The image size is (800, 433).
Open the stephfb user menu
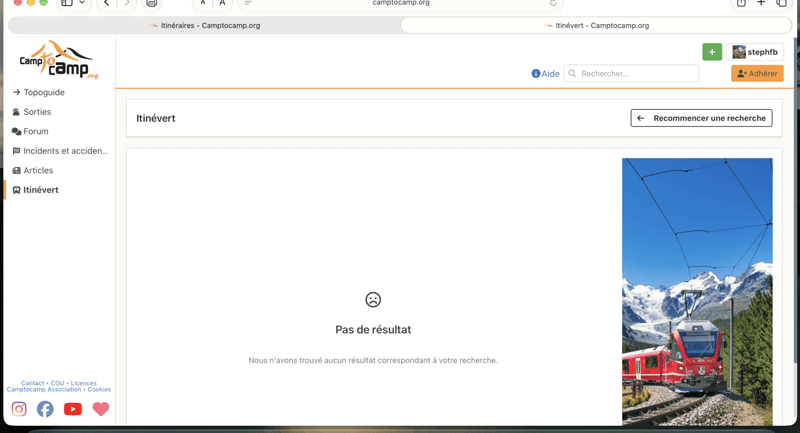755,52
